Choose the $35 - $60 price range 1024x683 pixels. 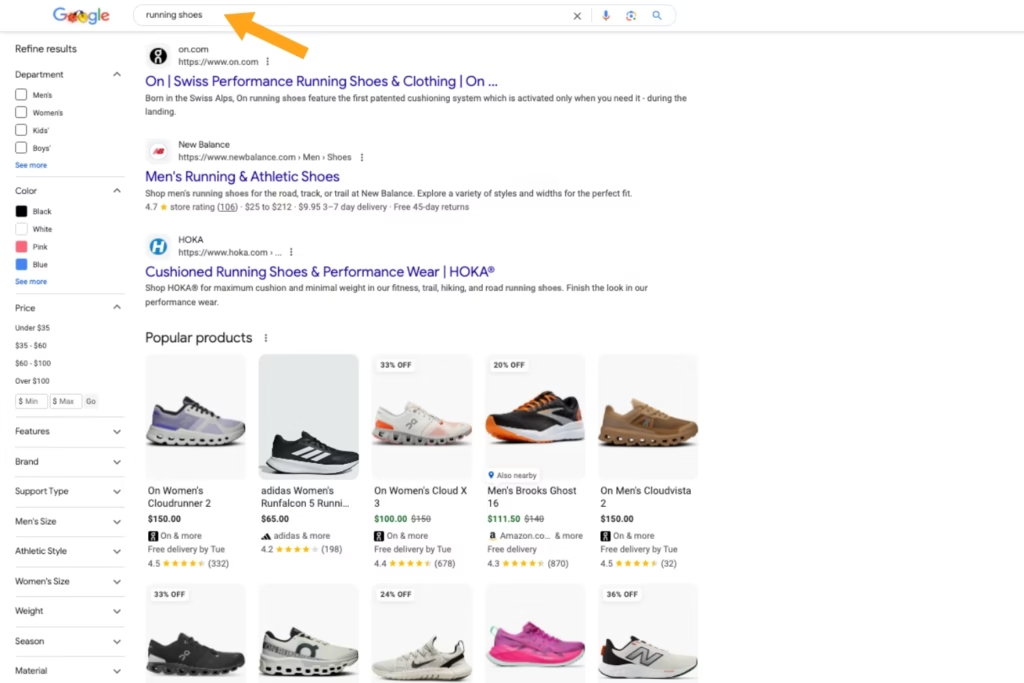[x=31, y=345]
